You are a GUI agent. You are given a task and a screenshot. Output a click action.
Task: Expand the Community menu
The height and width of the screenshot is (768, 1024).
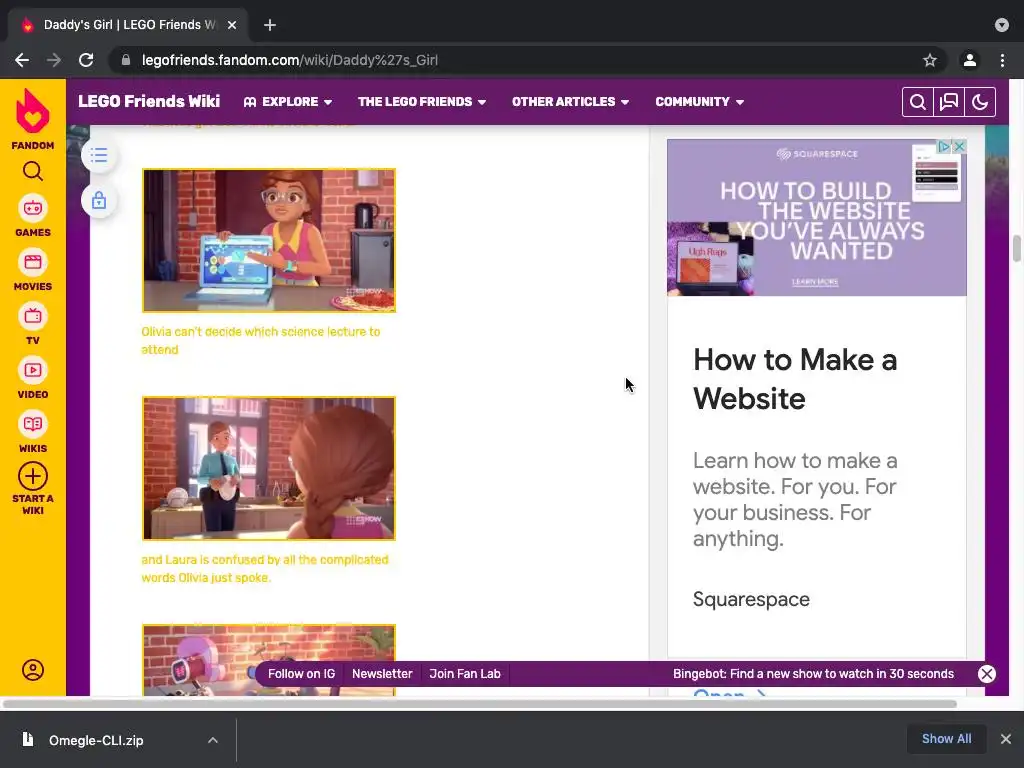coord(699,102)
